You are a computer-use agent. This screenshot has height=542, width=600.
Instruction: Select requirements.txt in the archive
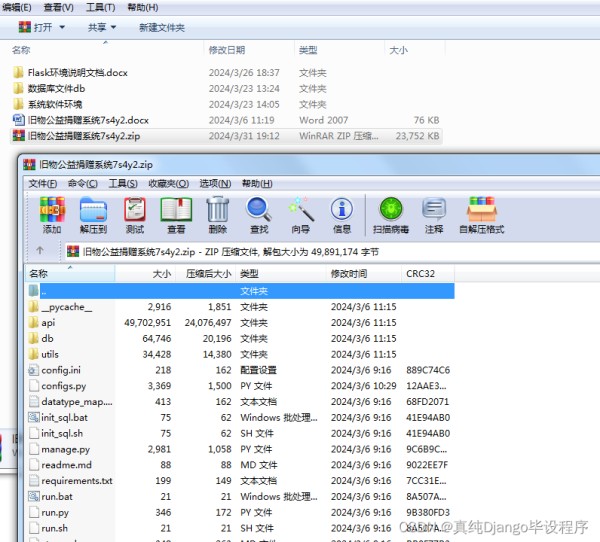tap(241, 480)
